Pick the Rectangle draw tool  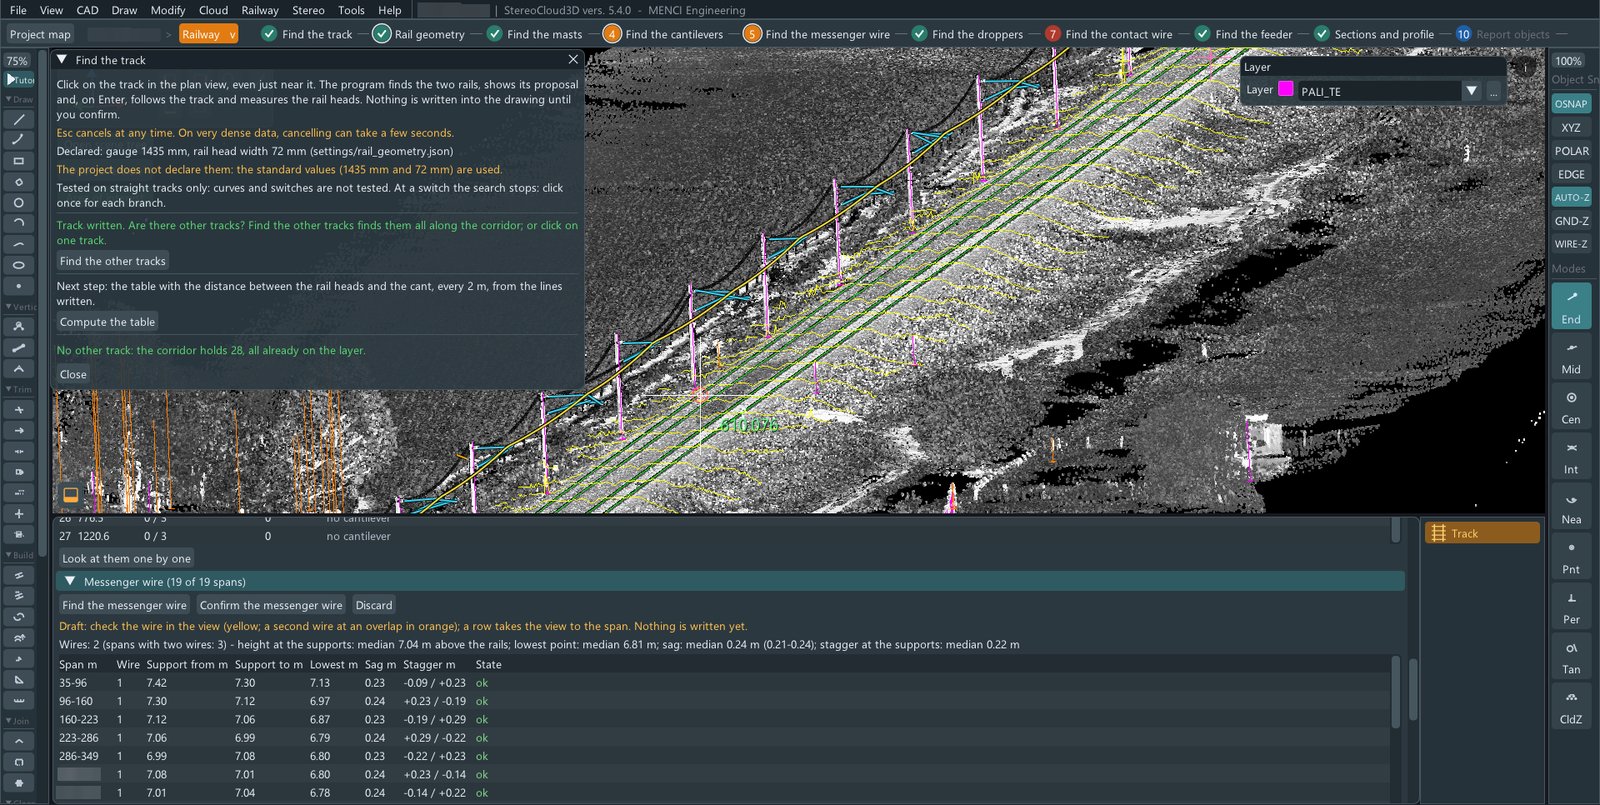(x=18, y=161)
